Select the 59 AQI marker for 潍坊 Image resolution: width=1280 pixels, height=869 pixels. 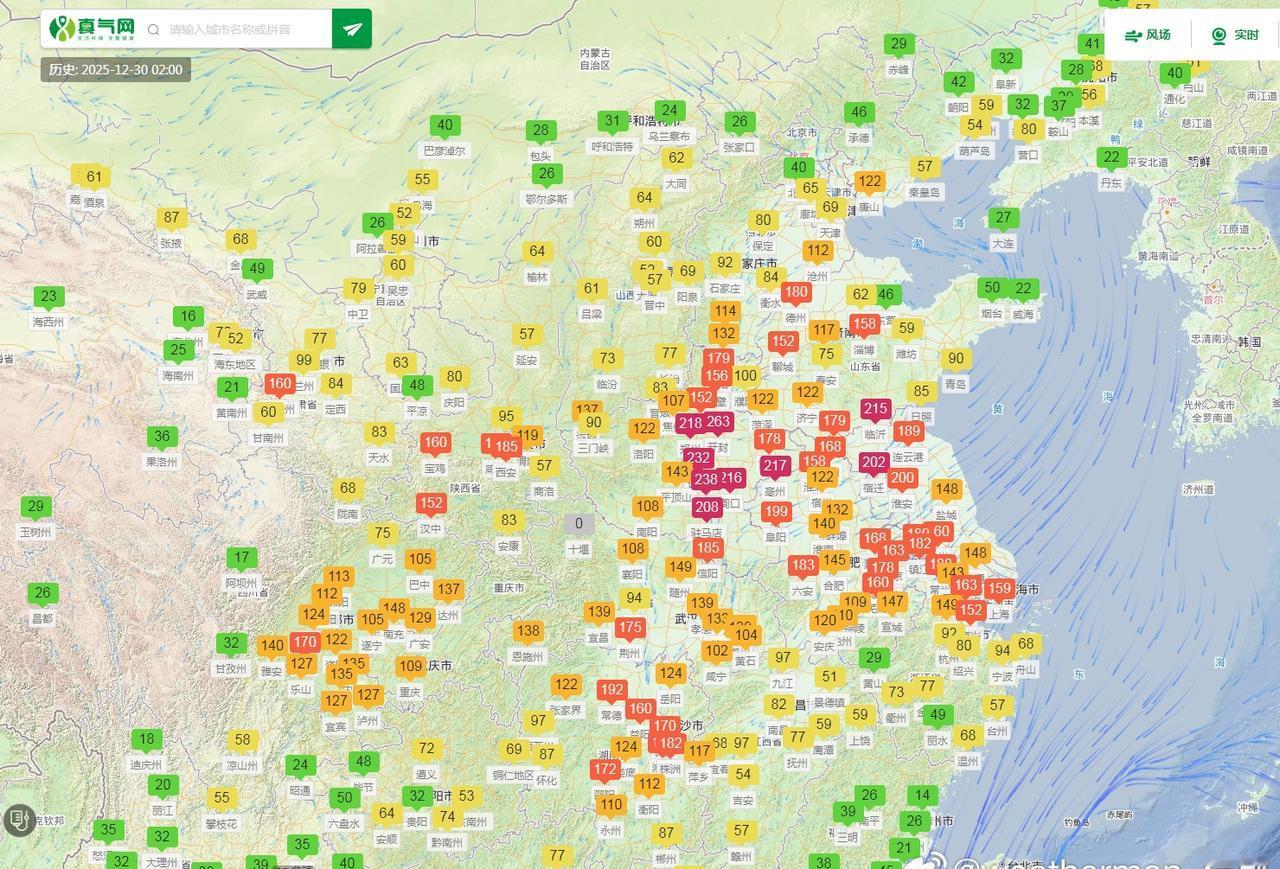(907, 327)
